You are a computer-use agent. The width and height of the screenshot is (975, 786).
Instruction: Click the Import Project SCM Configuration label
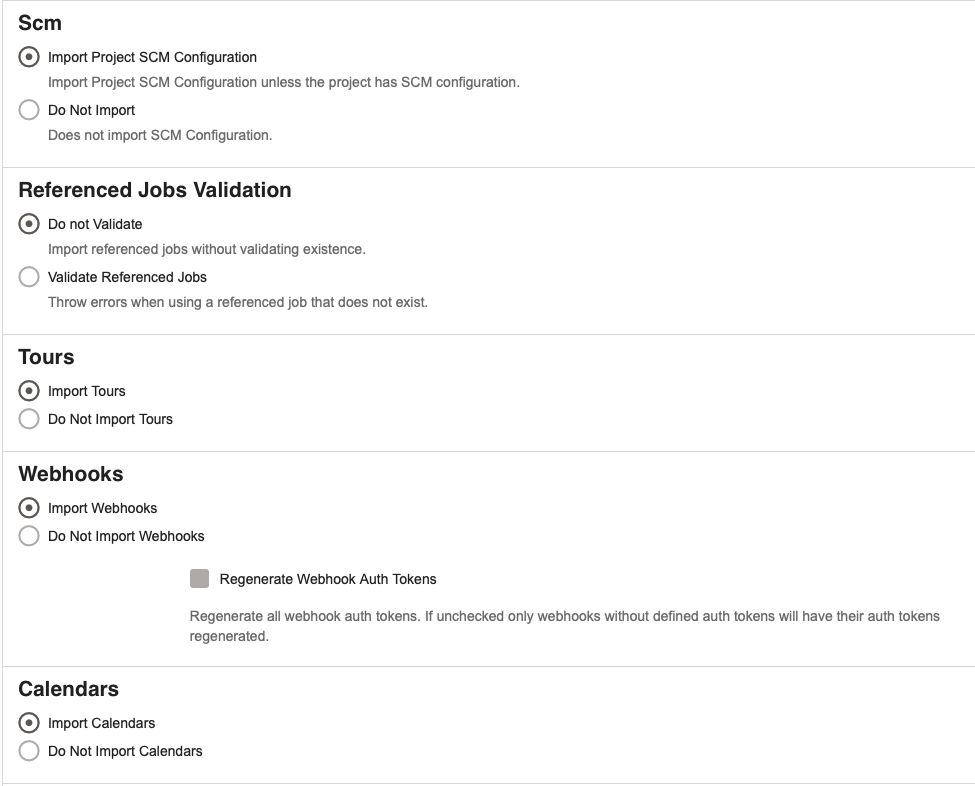point(152,57)
